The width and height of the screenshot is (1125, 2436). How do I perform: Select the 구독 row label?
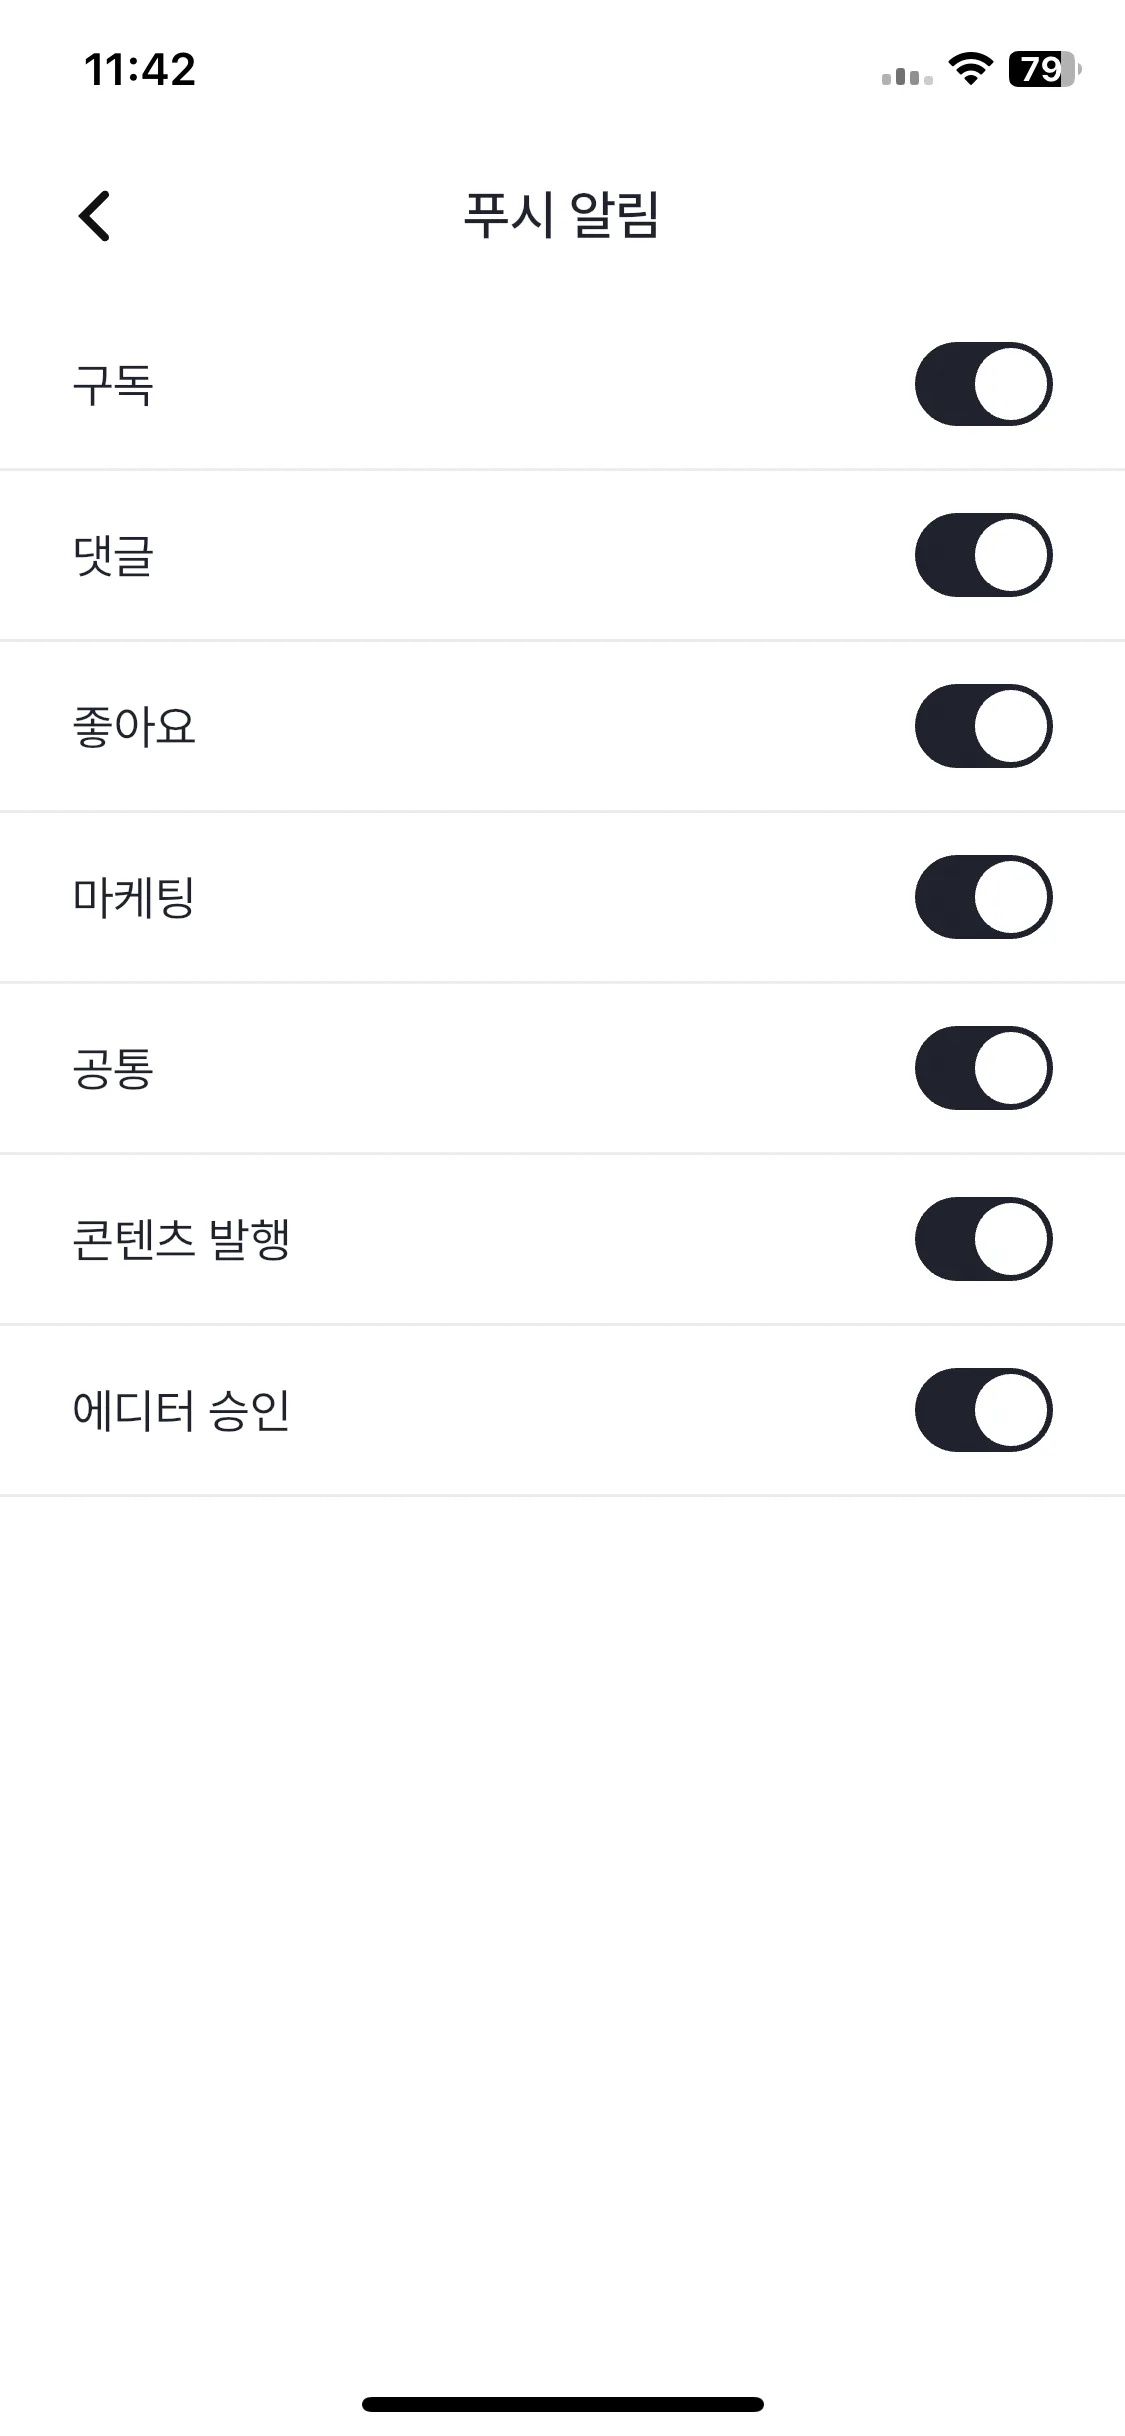[x=113, y=385]
